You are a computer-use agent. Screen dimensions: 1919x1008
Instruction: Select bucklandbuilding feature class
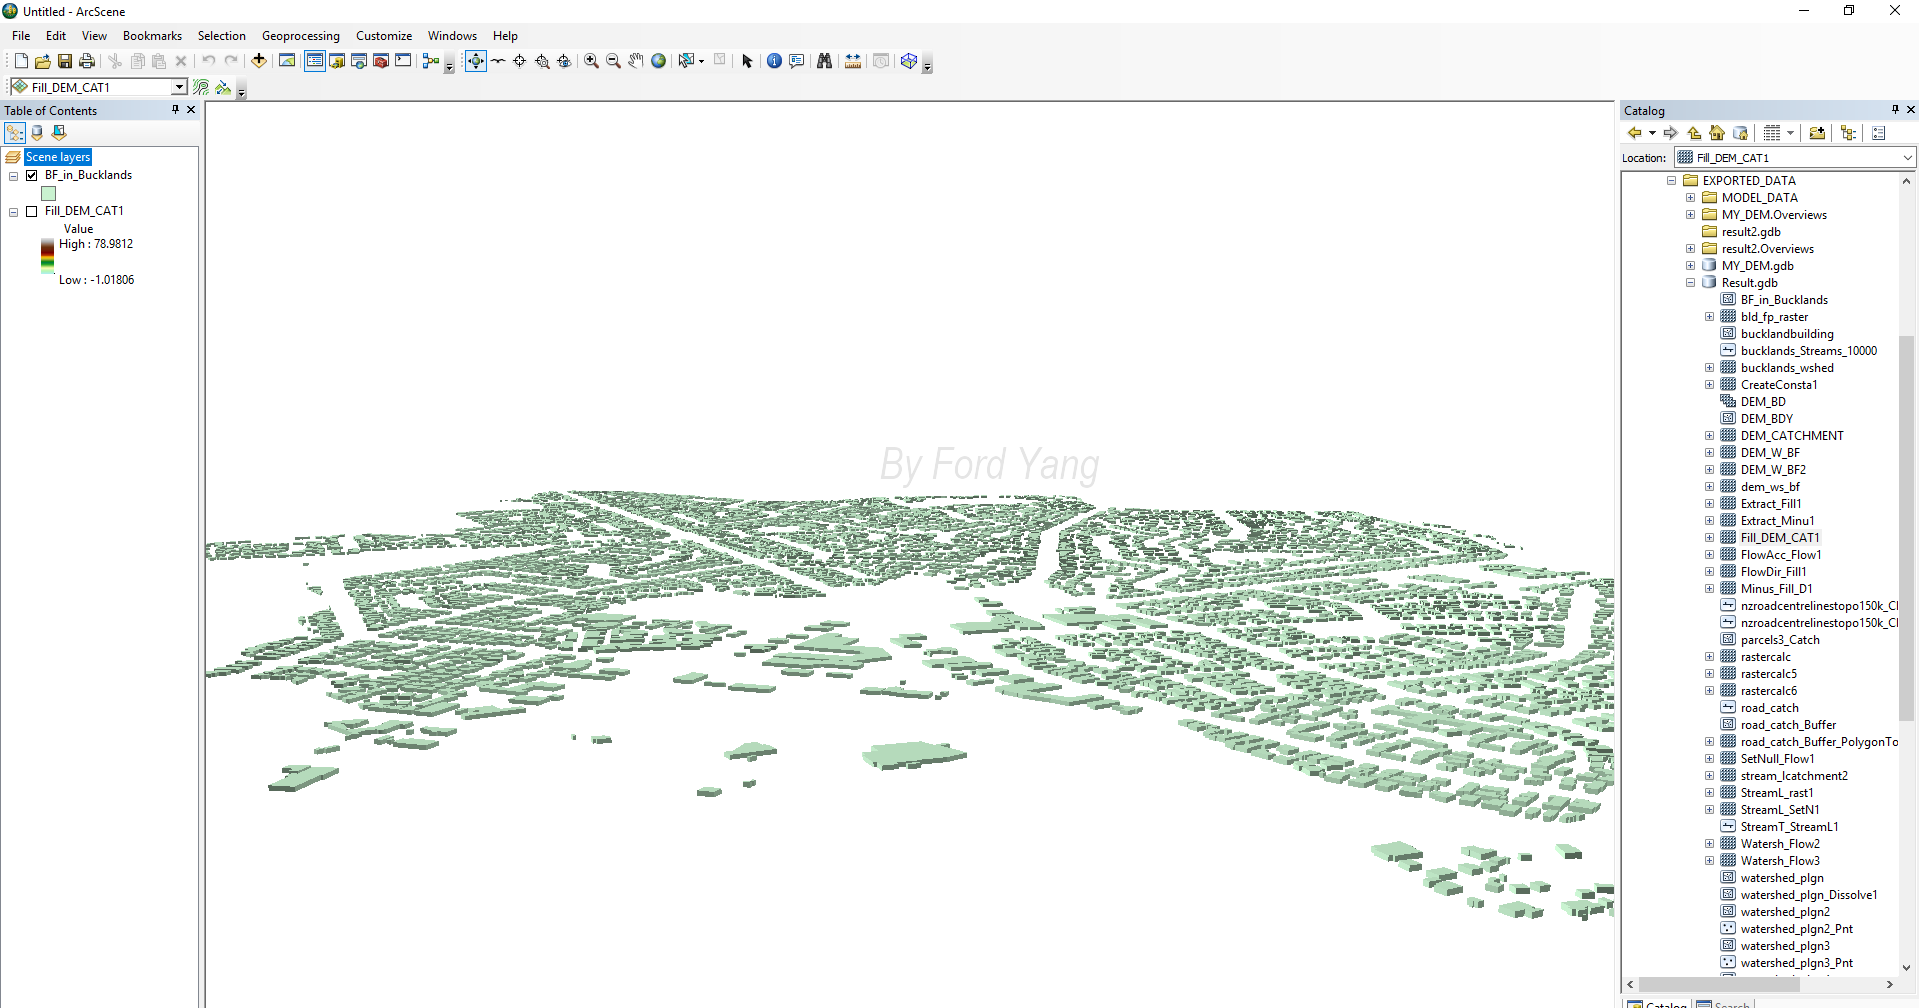[1787, 334]
